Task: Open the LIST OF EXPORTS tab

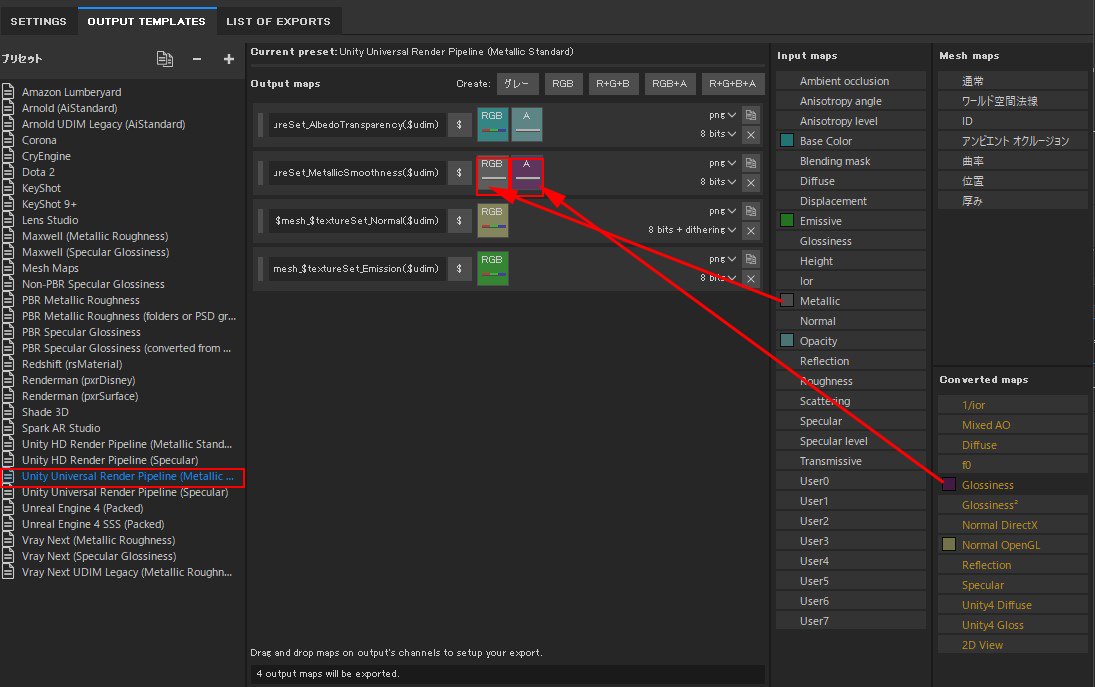Action: (278, 21)
